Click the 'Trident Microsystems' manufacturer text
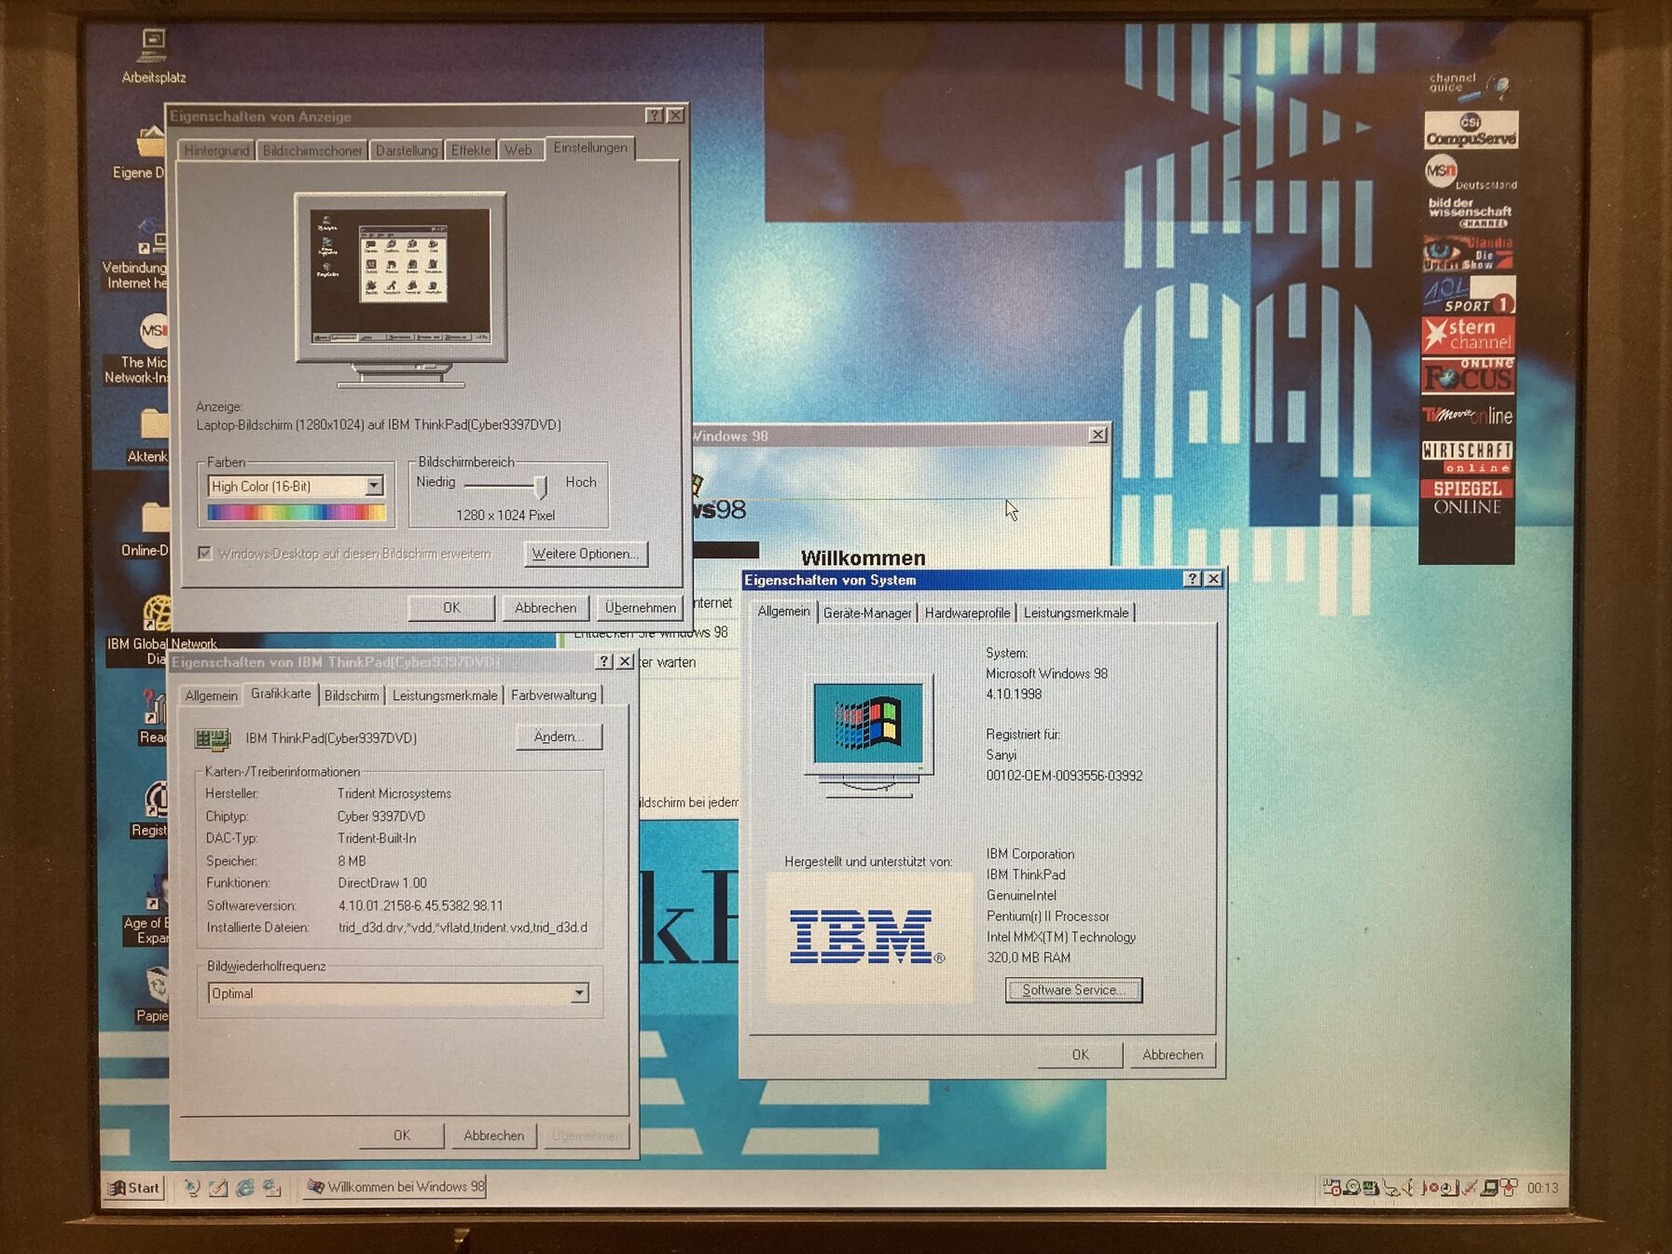This screenshot has width=1672, height=1254. point(394,793)
